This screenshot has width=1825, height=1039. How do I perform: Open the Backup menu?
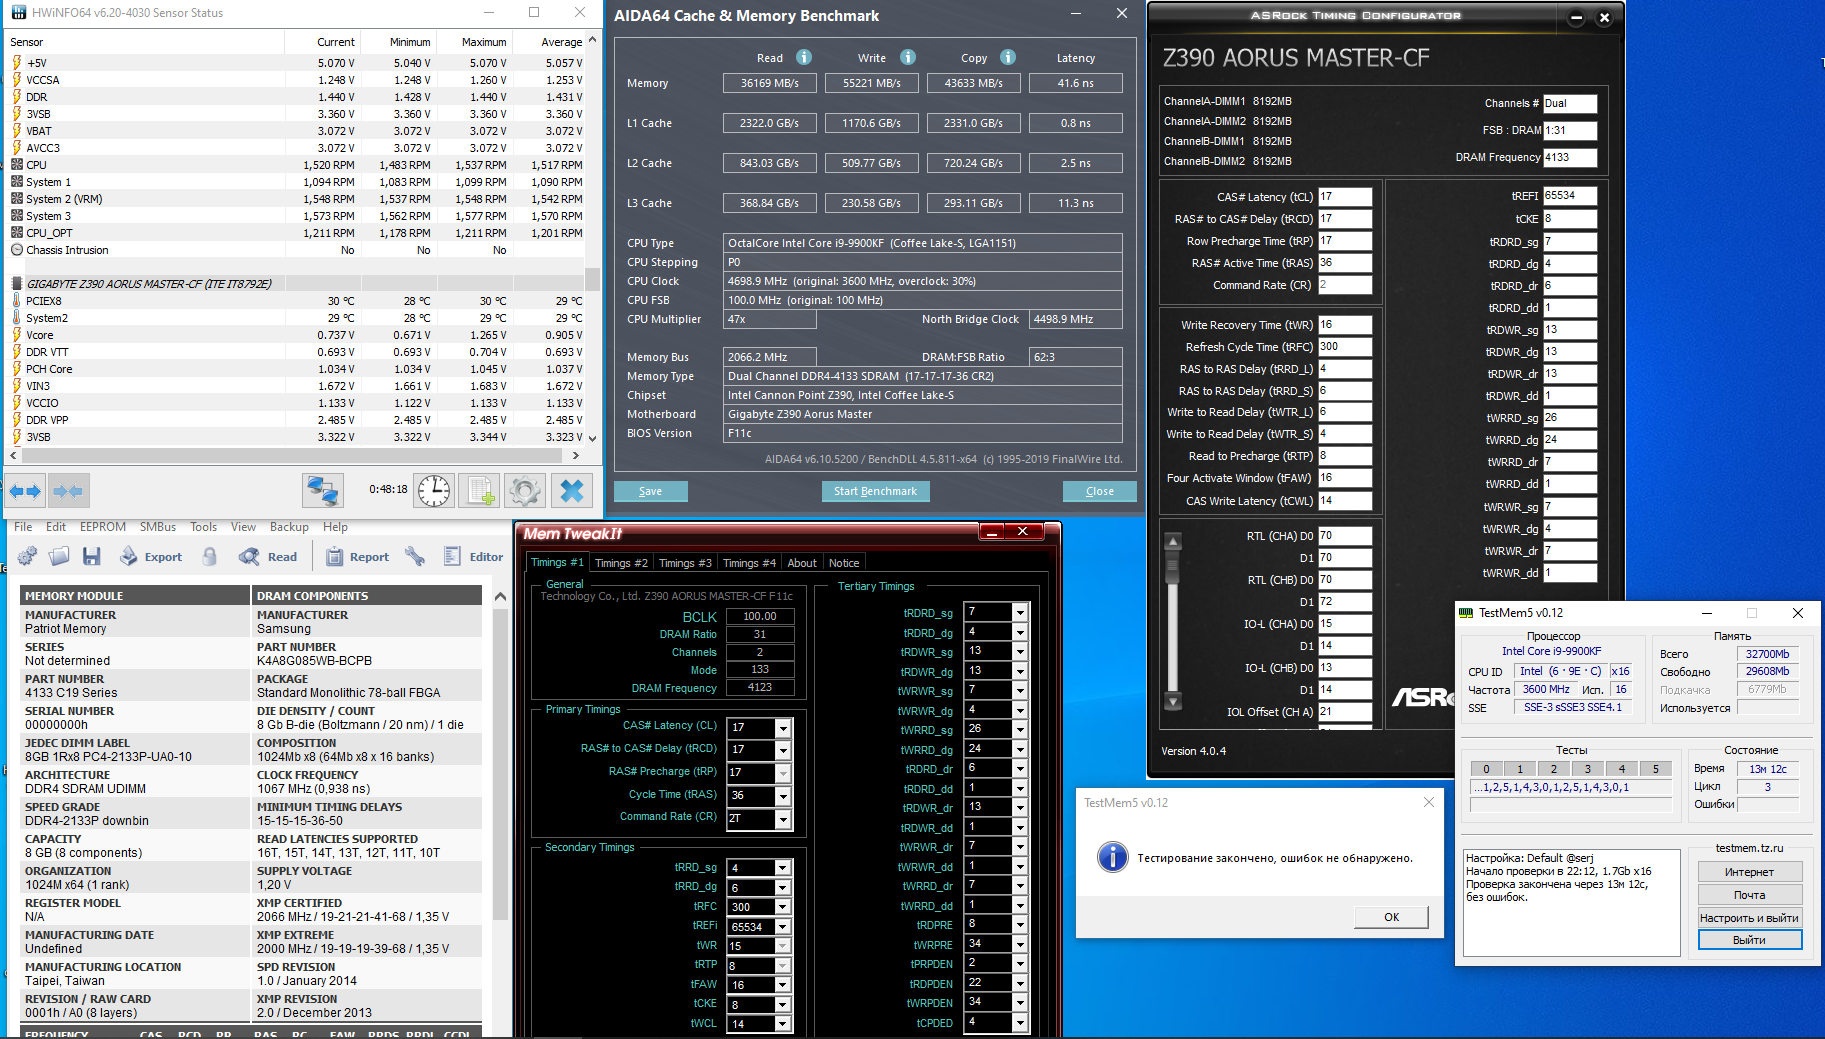click(289, 527)
